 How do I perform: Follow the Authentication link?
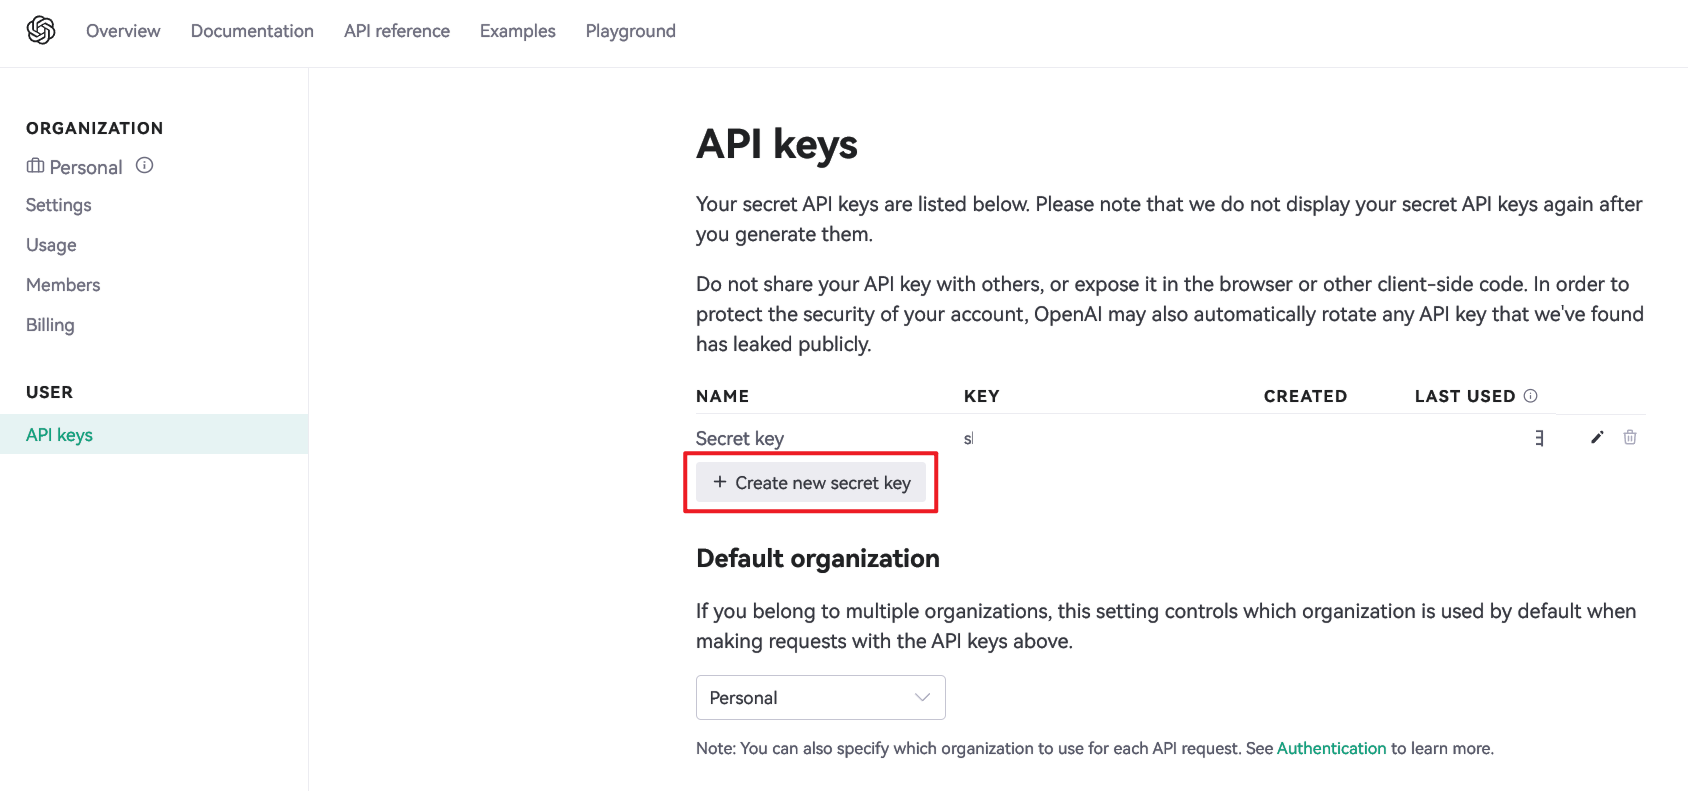tap(1331, 748)
